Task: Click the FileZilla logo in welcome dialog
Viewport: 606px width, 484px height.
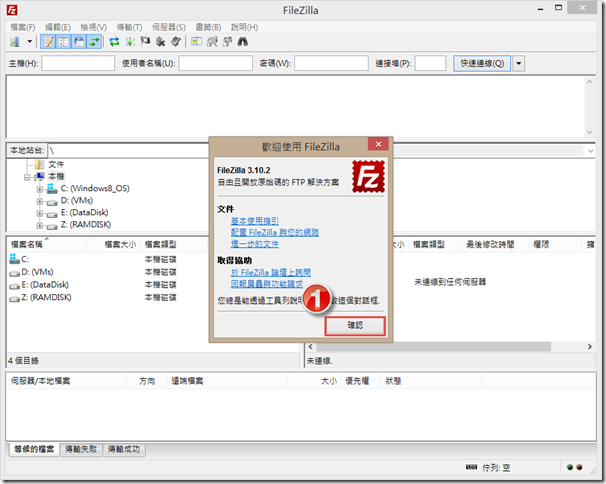Action: tap(368, 177)
